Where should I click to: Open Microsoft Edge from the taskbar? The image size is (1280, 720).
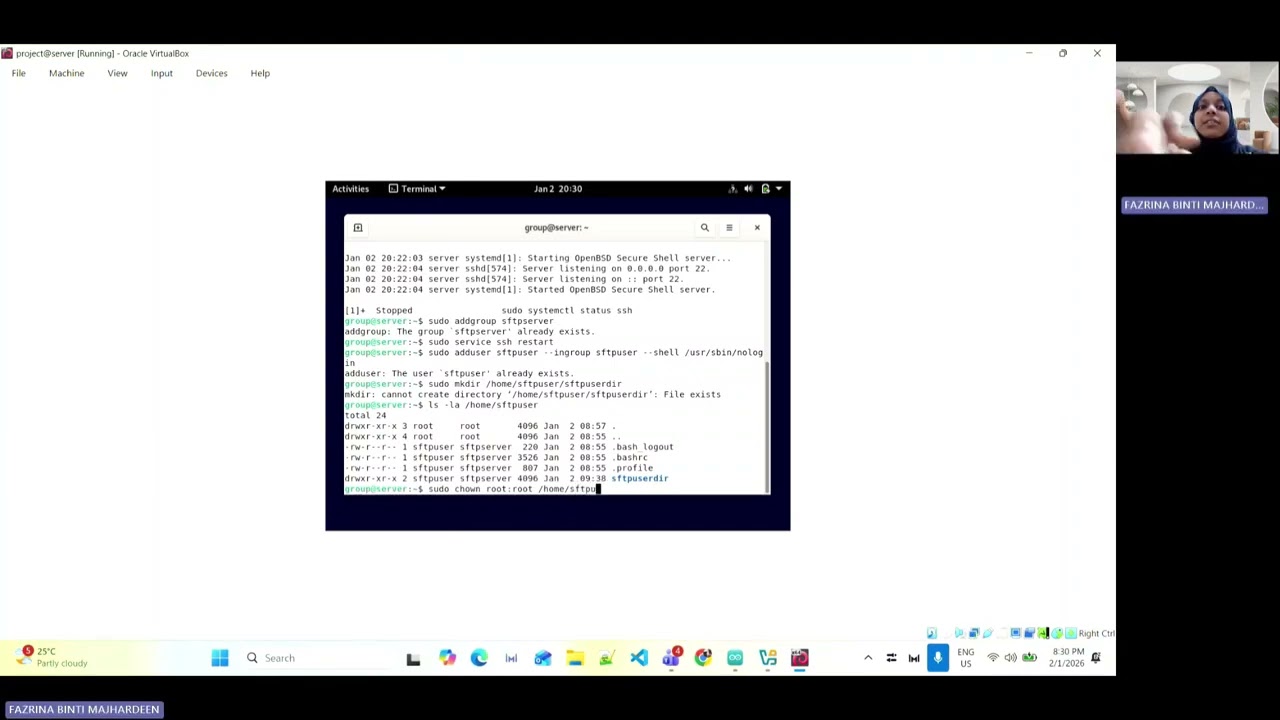coord(479,658)
